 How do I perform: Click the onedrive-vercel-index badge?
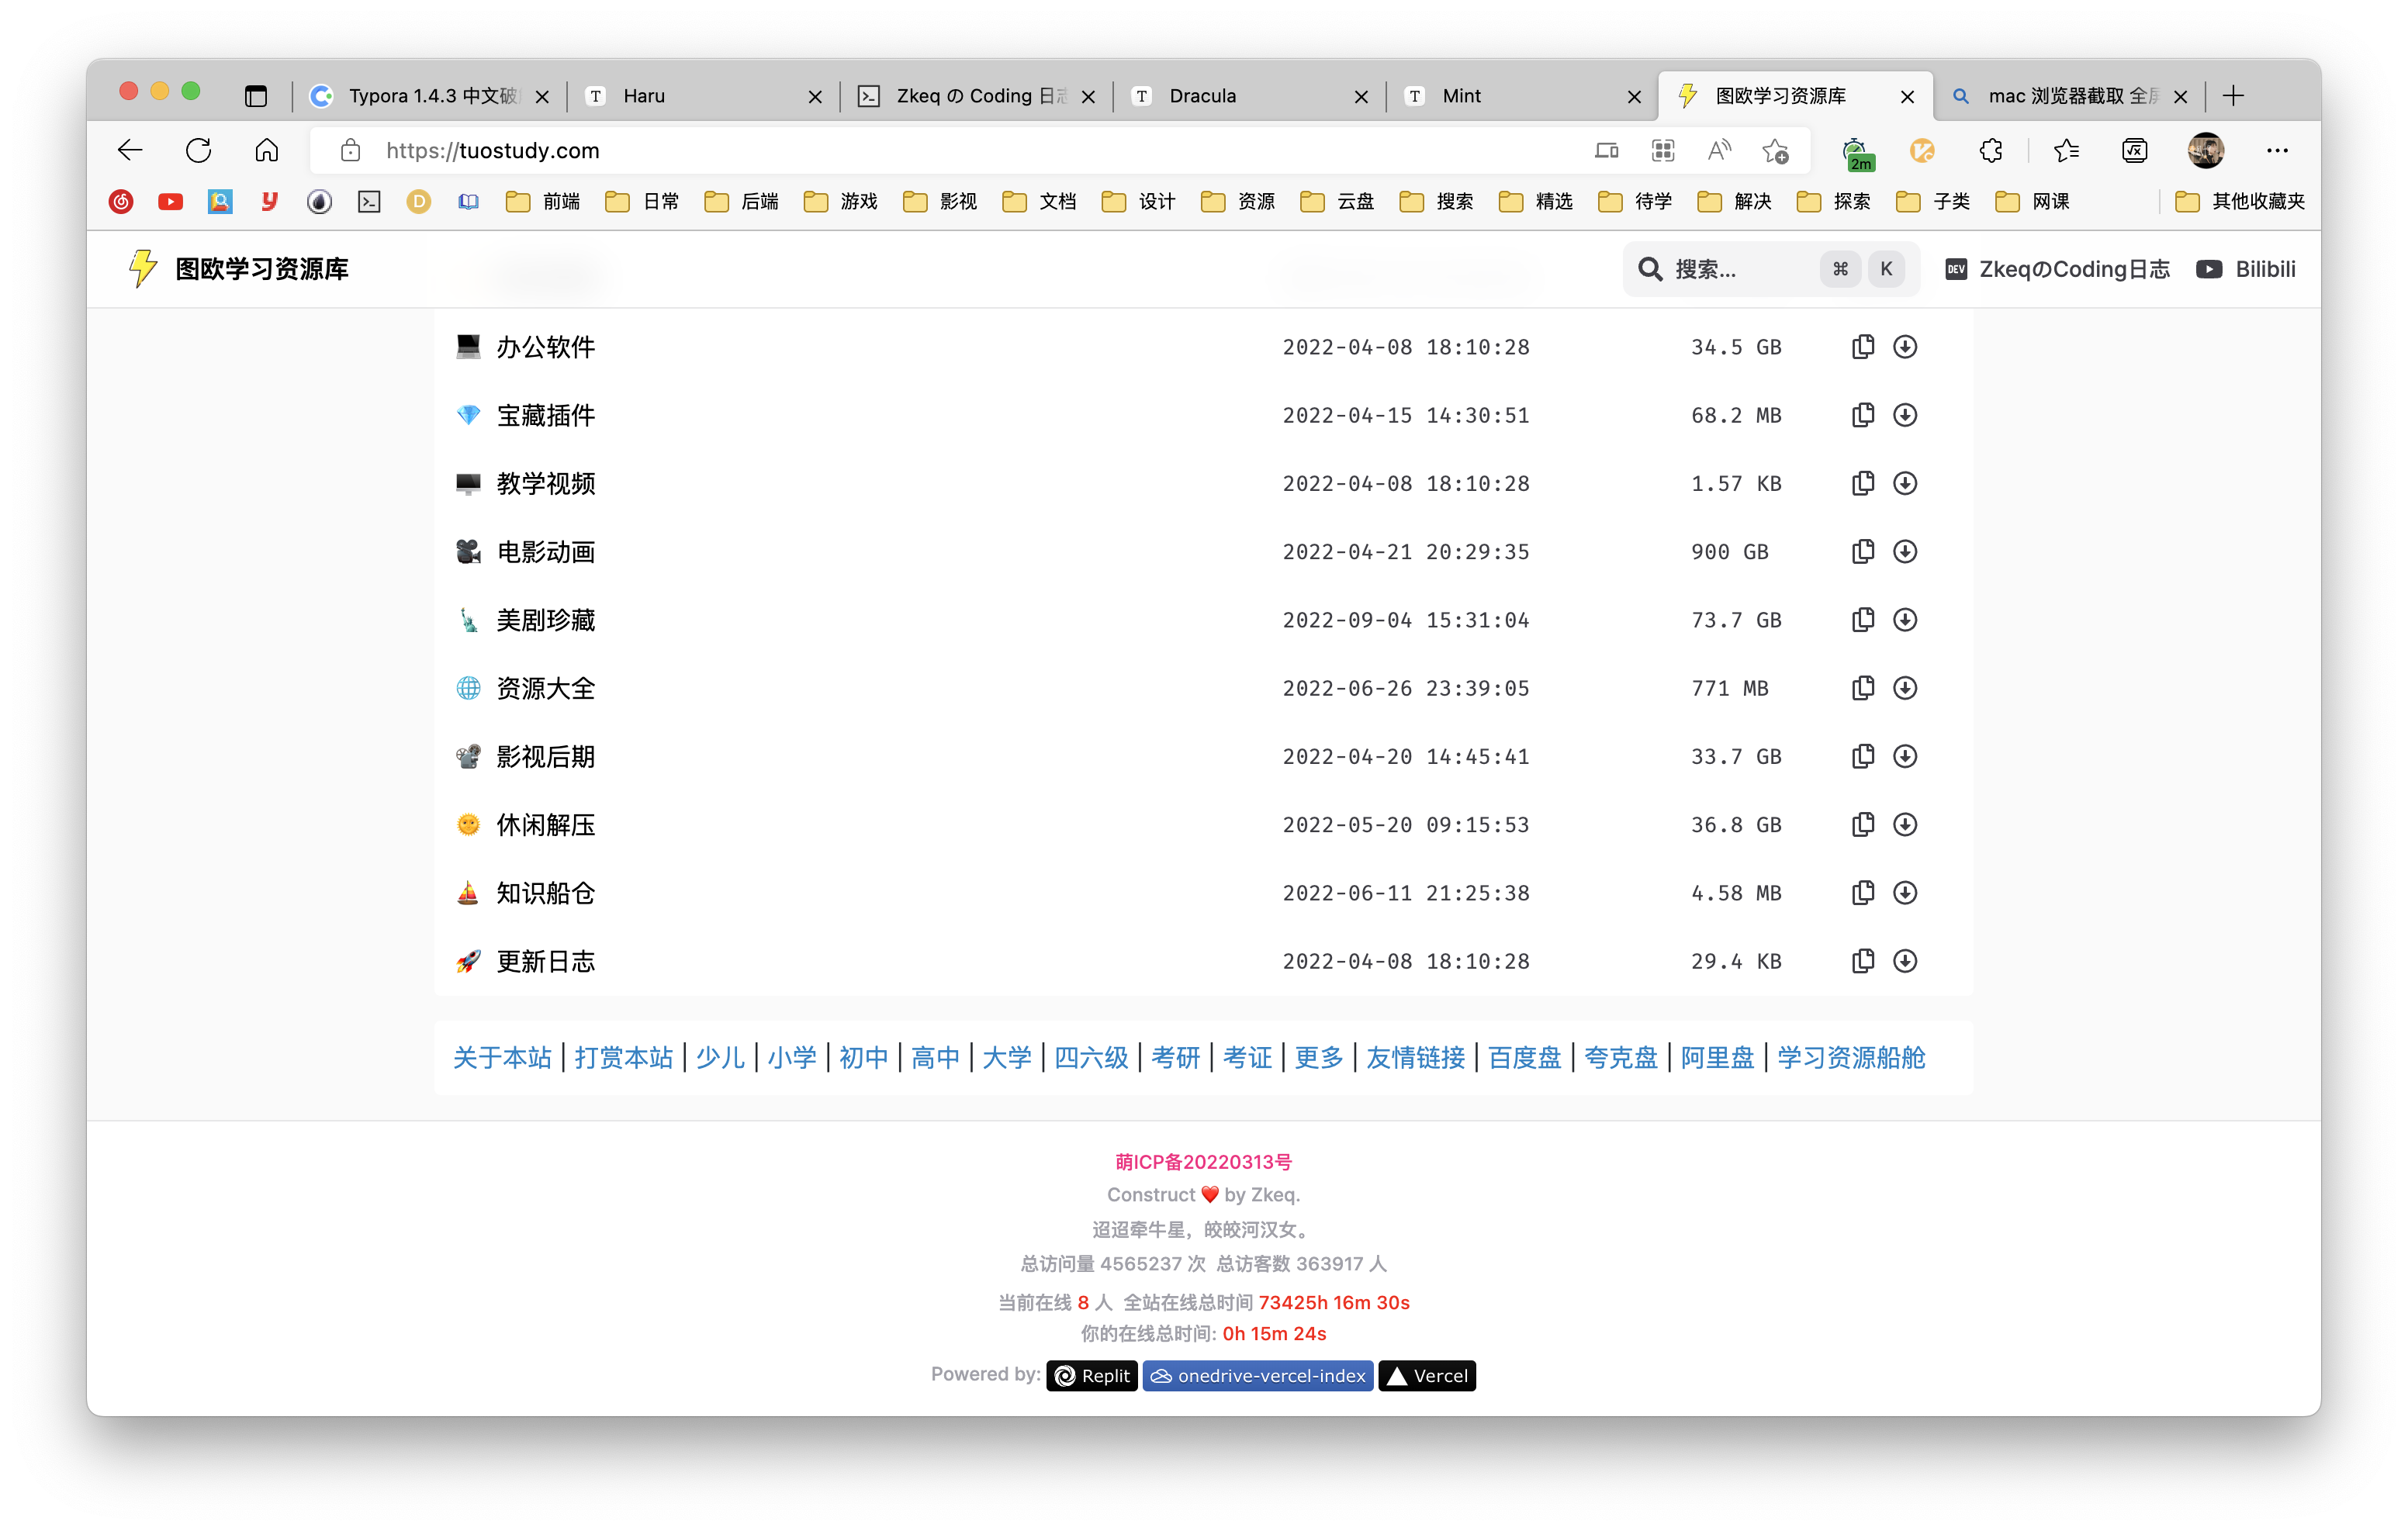[x=1258, y=1376]
